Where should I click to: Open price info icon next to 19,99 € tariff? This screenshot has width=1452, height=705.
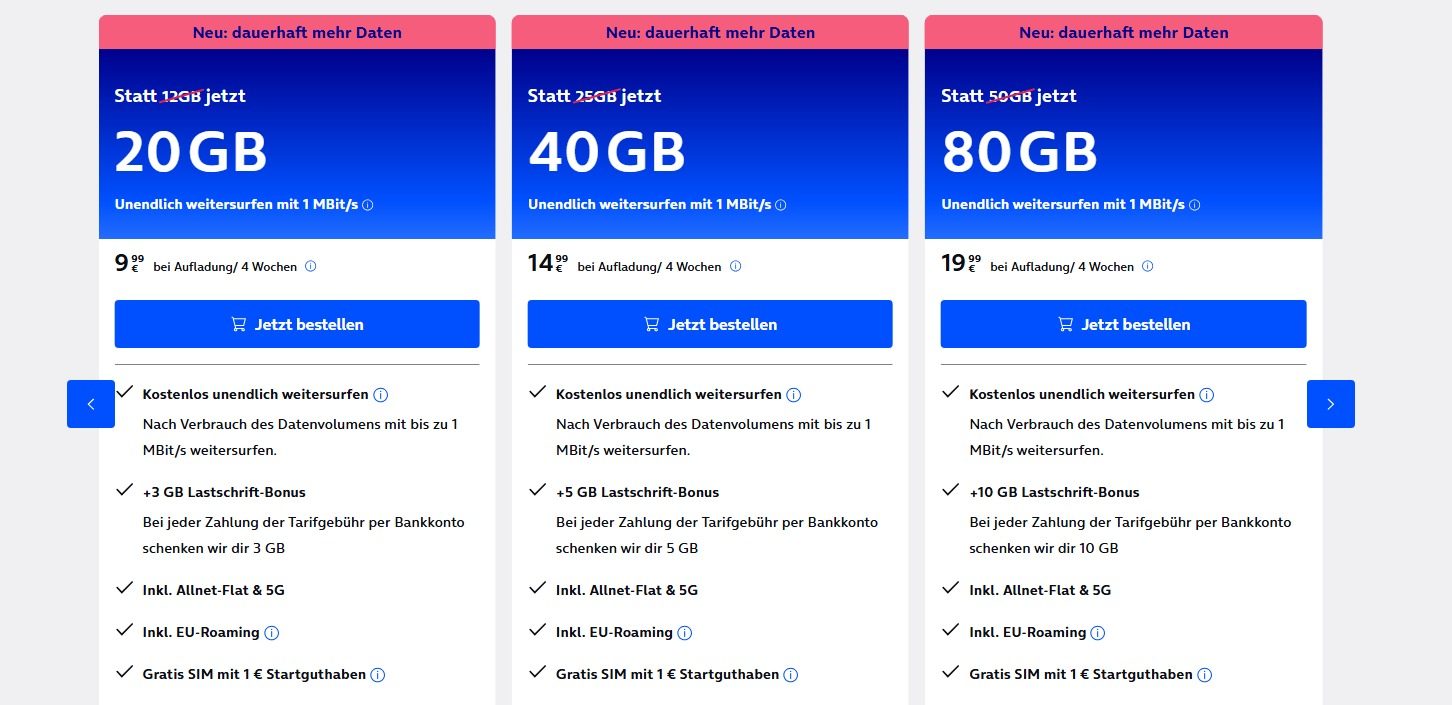1147,267
